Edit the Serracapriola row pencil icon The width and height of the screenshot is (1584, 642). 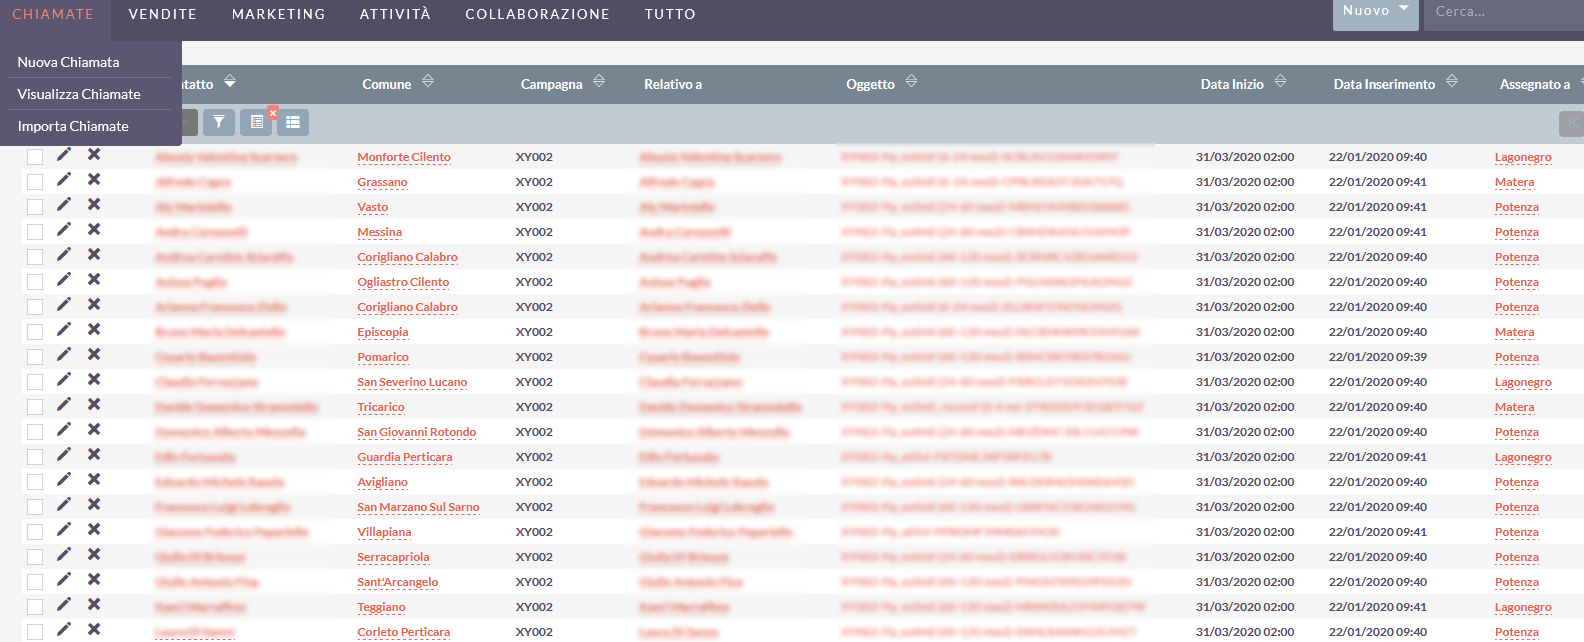(x=64, y=554)
